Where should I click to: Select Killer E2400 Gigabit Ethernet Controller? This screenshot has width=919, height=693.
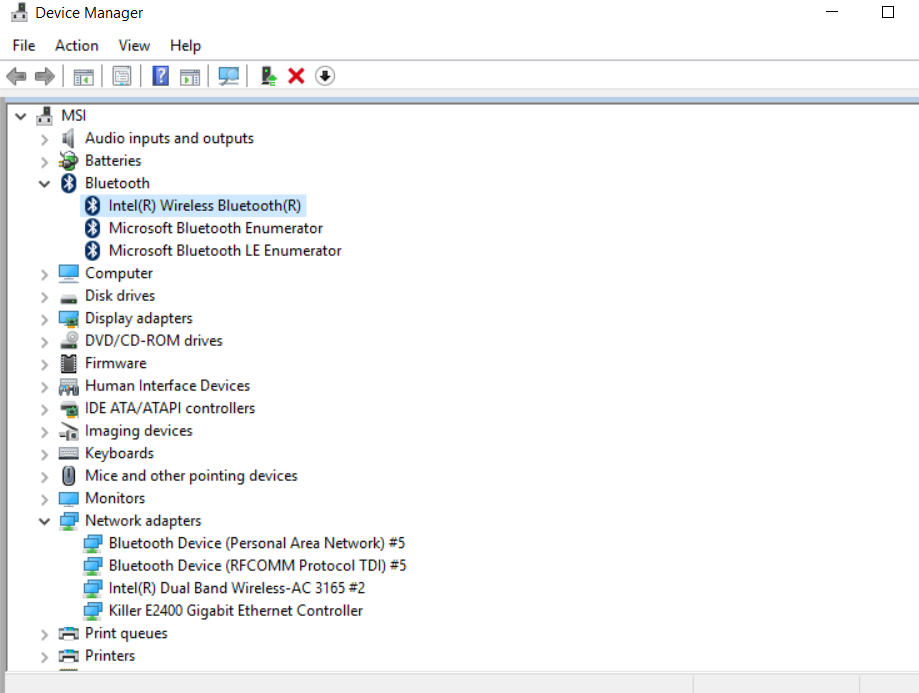[235, 610]
